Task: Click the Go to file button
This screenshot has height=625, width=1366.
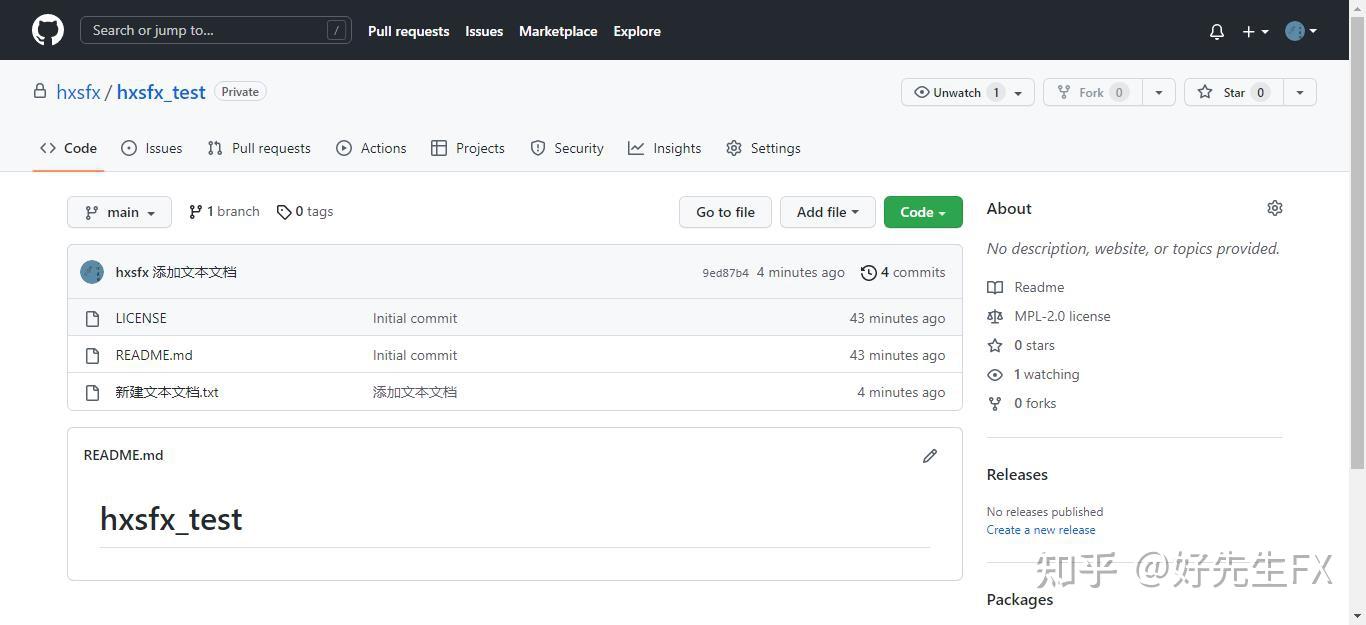Action: click(x=725, y=212)
